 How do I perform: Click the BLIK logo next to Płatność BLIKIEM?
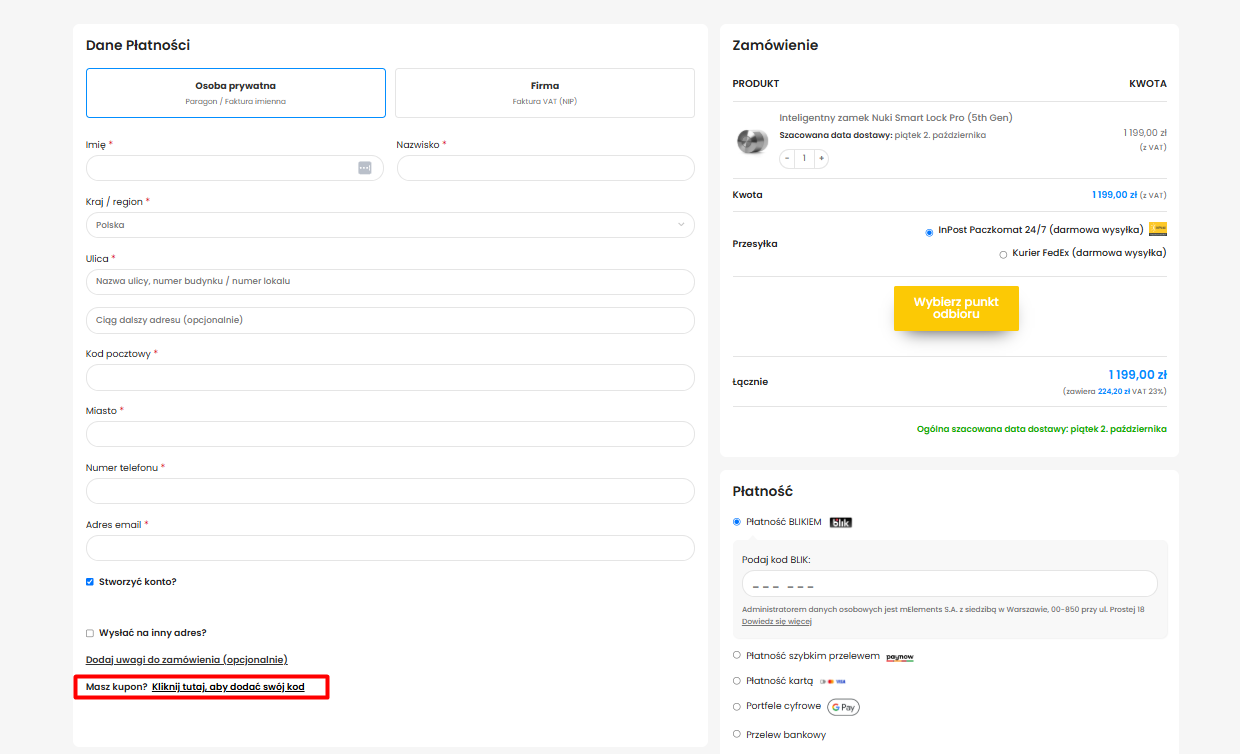[x=841, y=522]
